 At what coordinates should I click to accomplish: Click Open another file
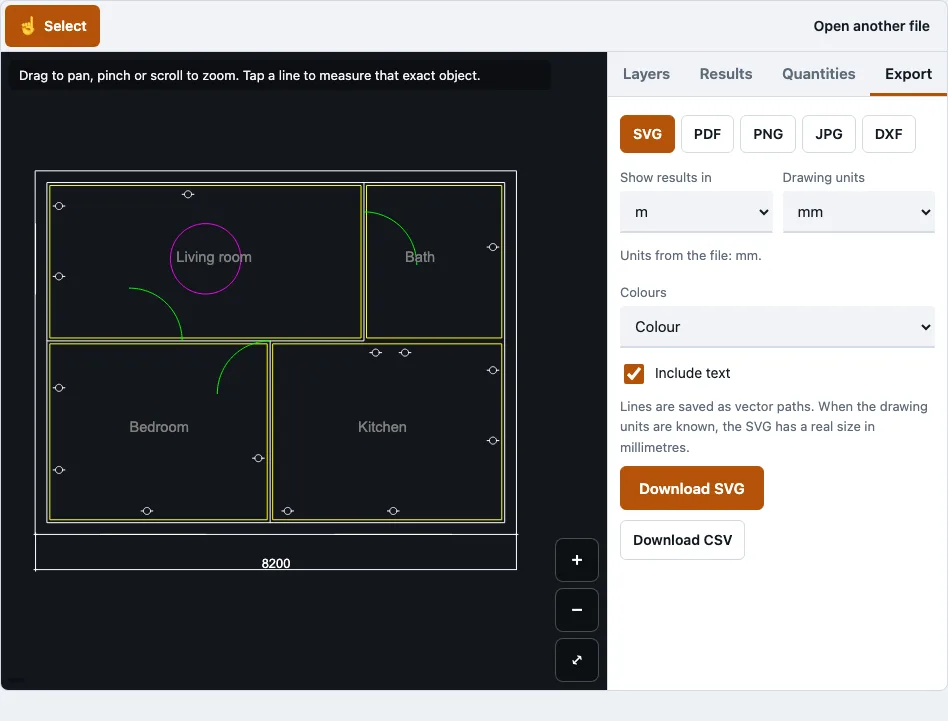click(x=871, y=26)
